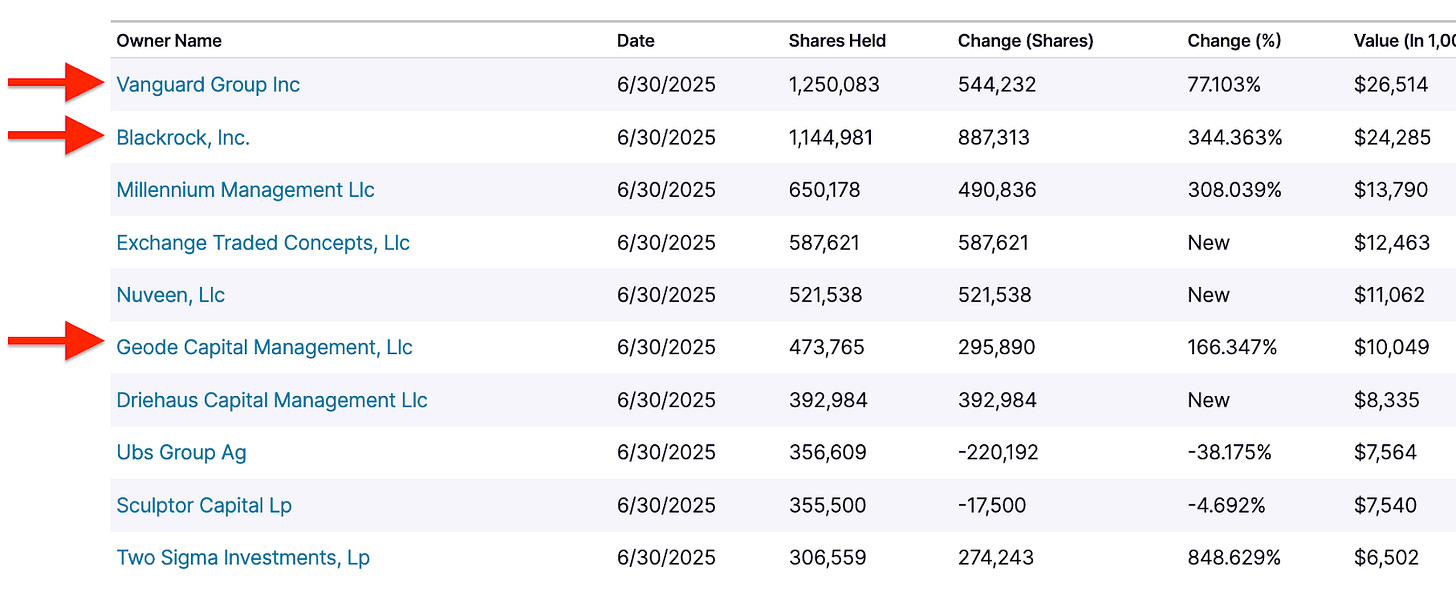1456x601 pixels.
Task: Sort by the Date column header
Action: pyautogui.click(x=636, y=41)
